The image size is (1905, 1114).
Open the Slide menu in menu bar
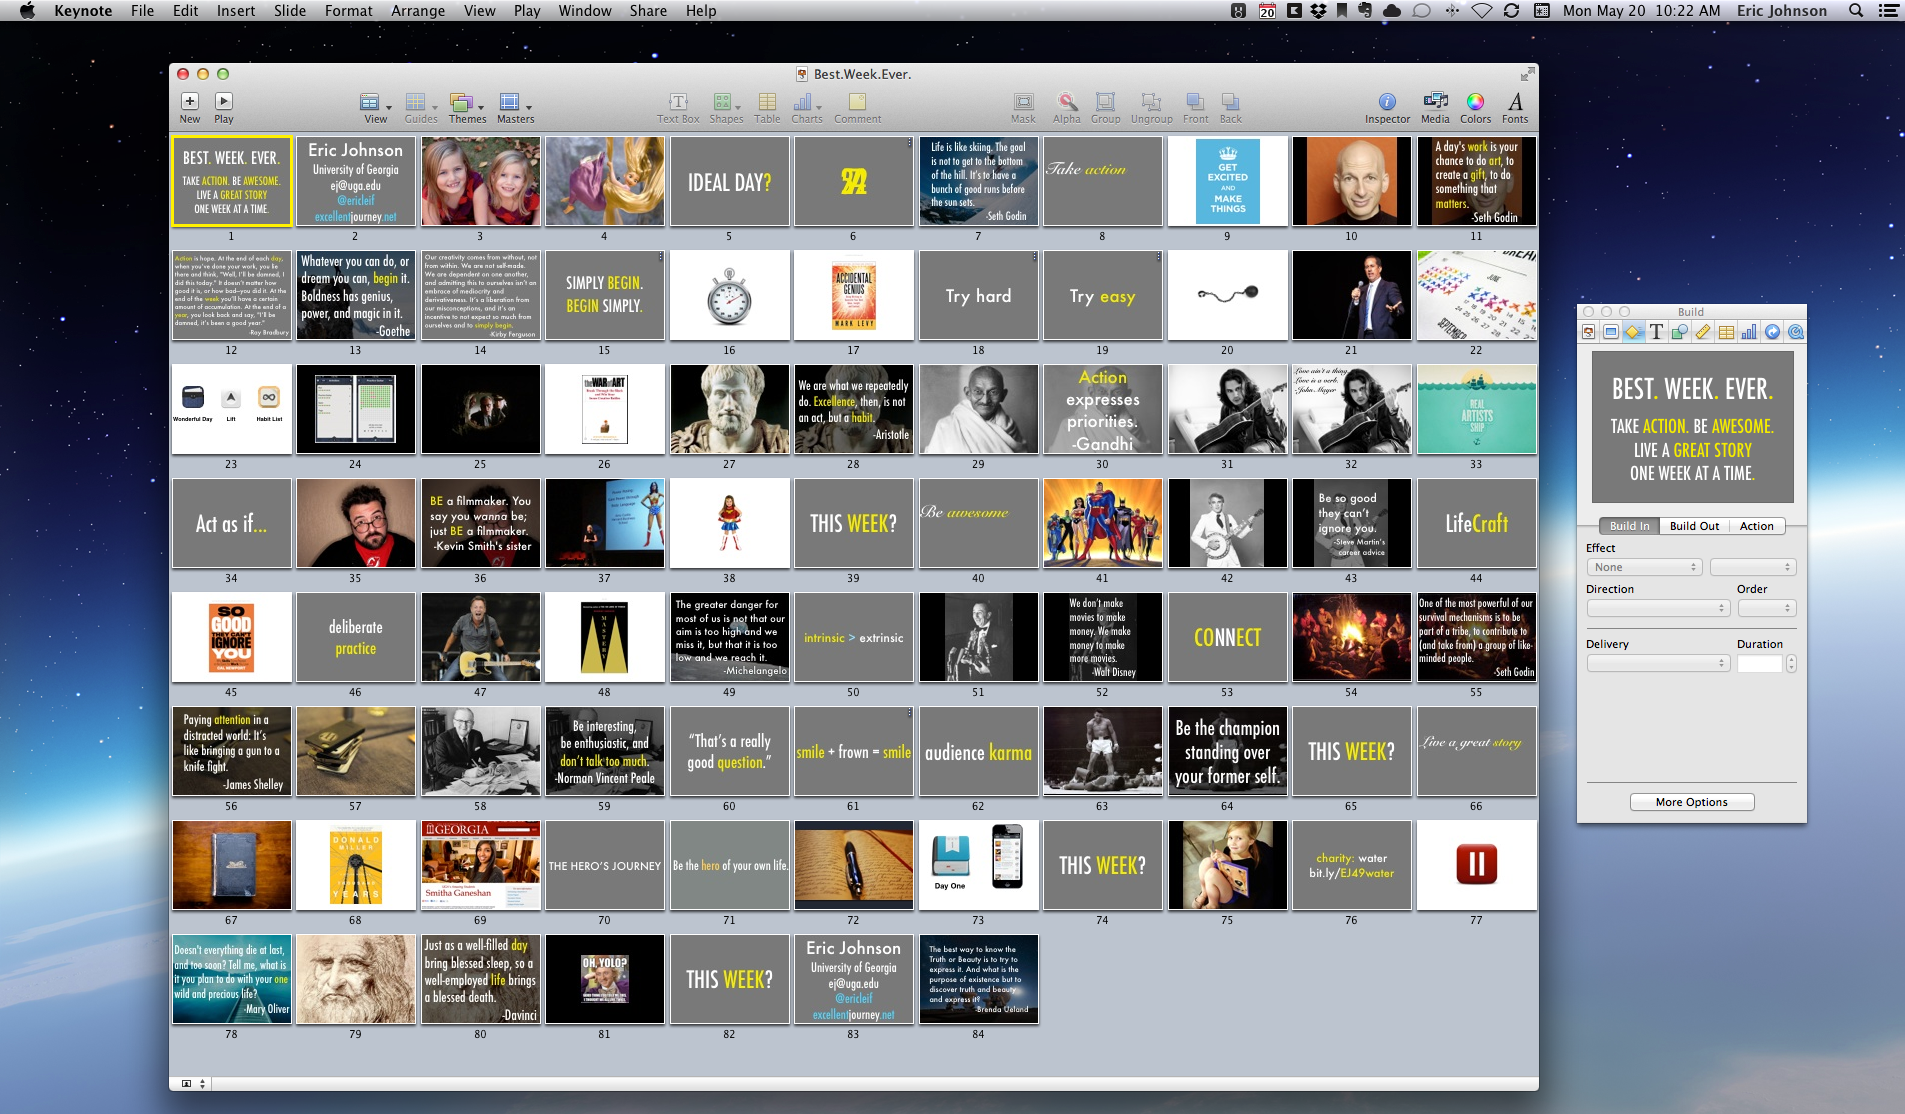(290, 11)
